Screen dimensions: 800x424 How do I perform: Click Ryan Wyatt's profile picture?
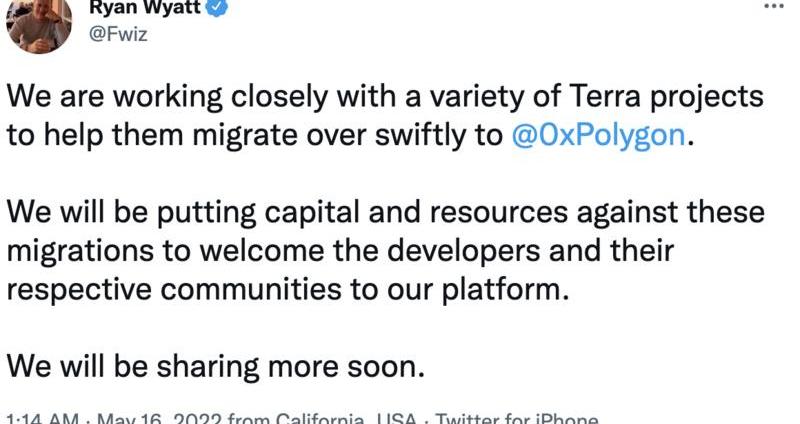pos(40,22)
